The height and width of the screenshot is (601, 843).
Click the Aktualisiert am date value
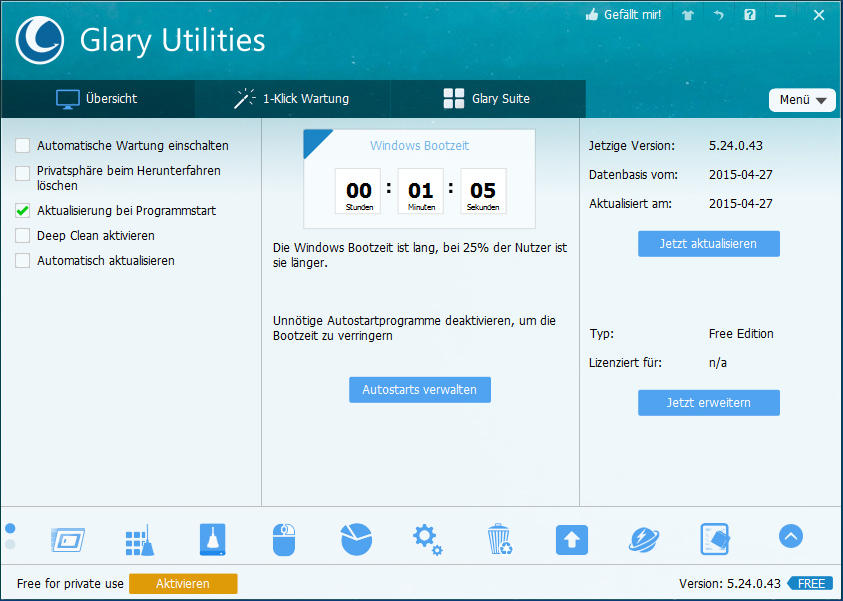click(x=740, y=204)
